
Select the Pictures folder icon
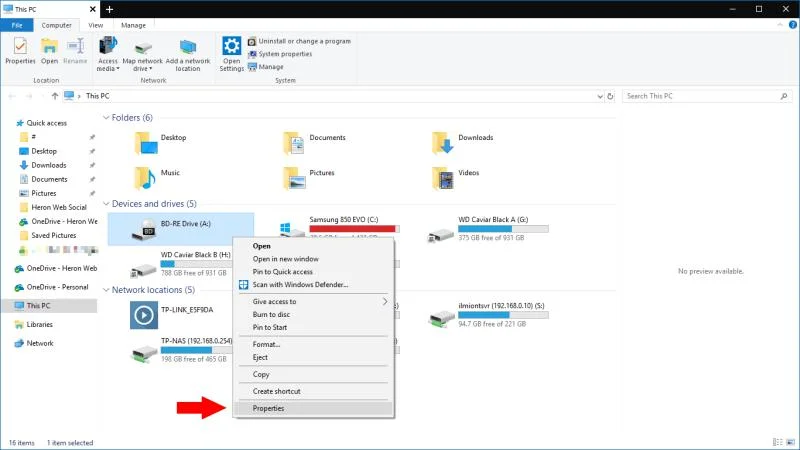tap(294, 179)
